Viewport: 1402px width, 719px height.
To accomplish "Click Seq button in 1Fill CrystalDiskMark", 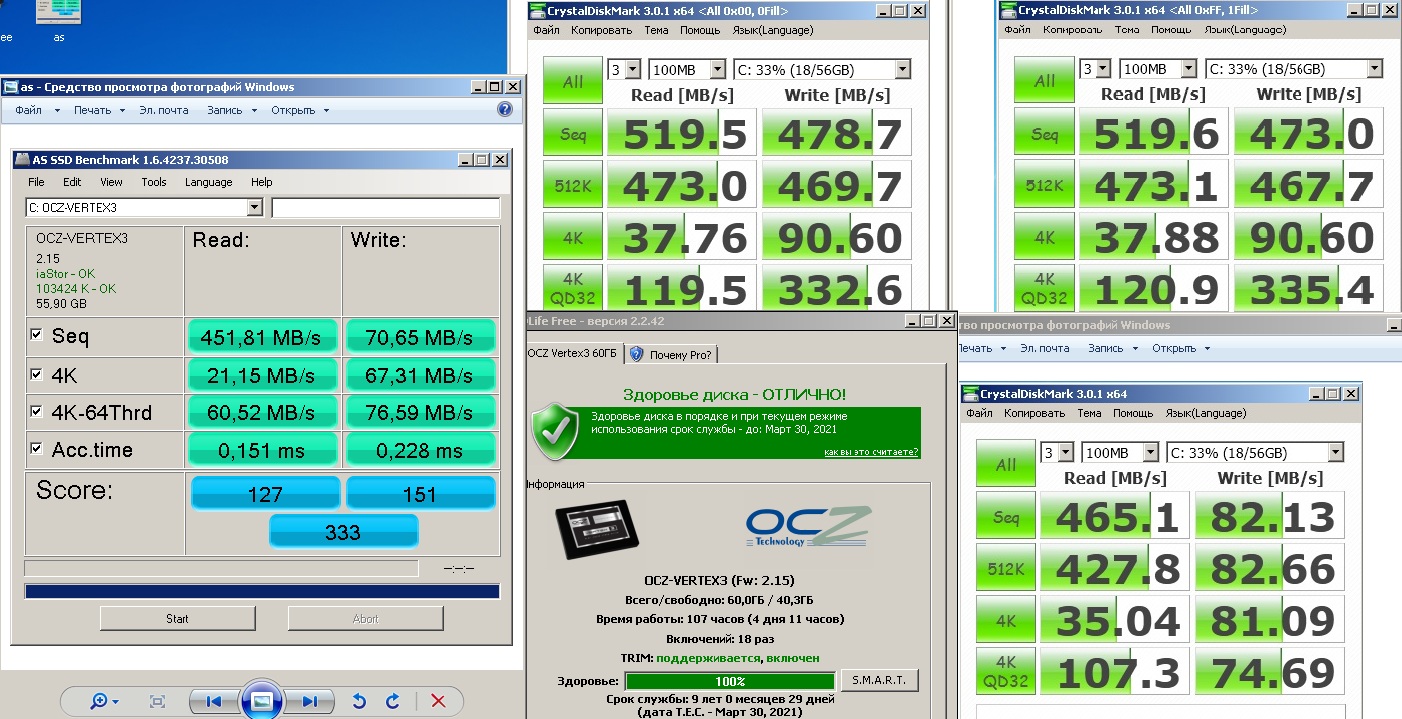I will 1044,134.
